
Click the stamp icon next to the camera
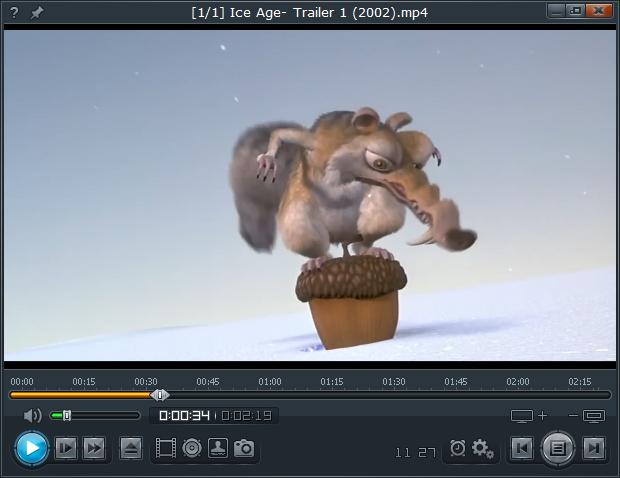(x=218, y=448)
